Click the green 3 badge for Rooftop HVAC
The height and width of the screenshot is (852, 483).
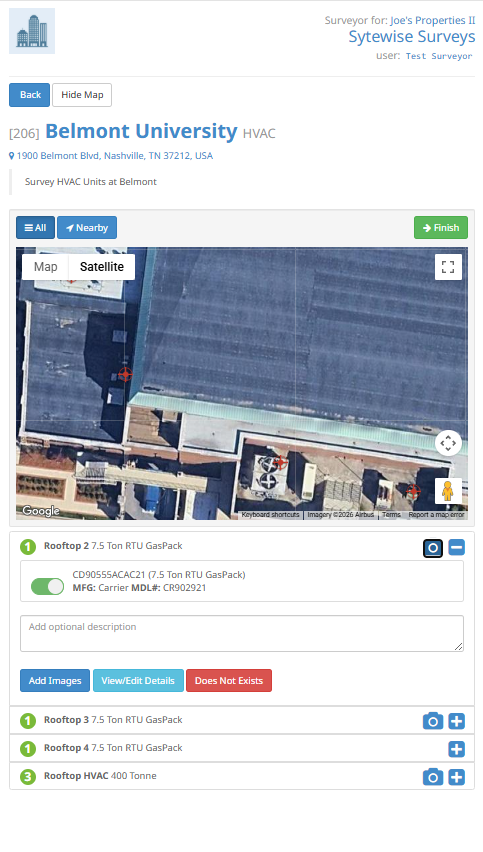[x=28, y=776]
